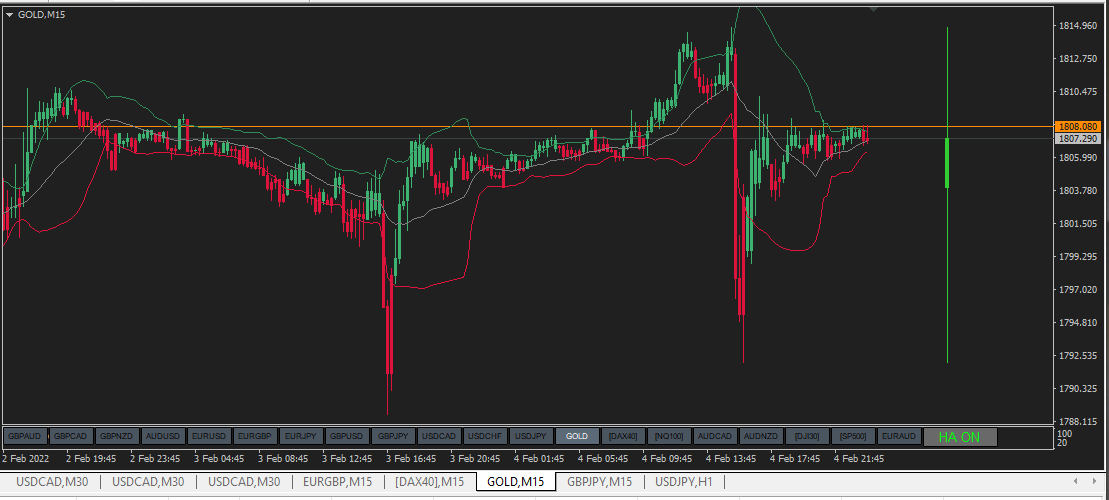Select the GBPNZD symbol button
This screenshot has width=1109, height=500.
117,436
